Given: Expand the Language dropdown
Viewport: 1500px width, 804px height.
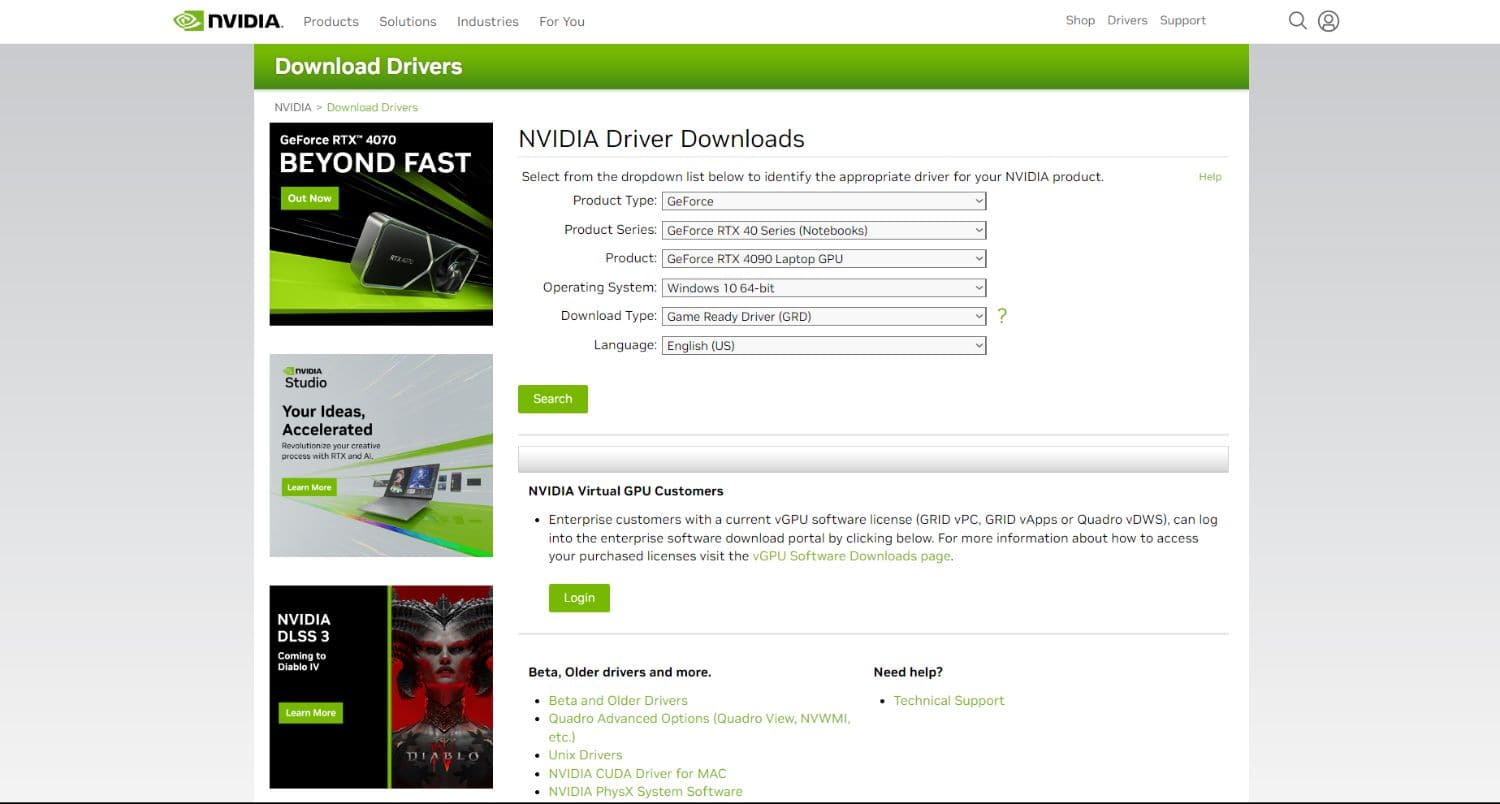Looking at the screenshot, I should click(x=824, y=345).
